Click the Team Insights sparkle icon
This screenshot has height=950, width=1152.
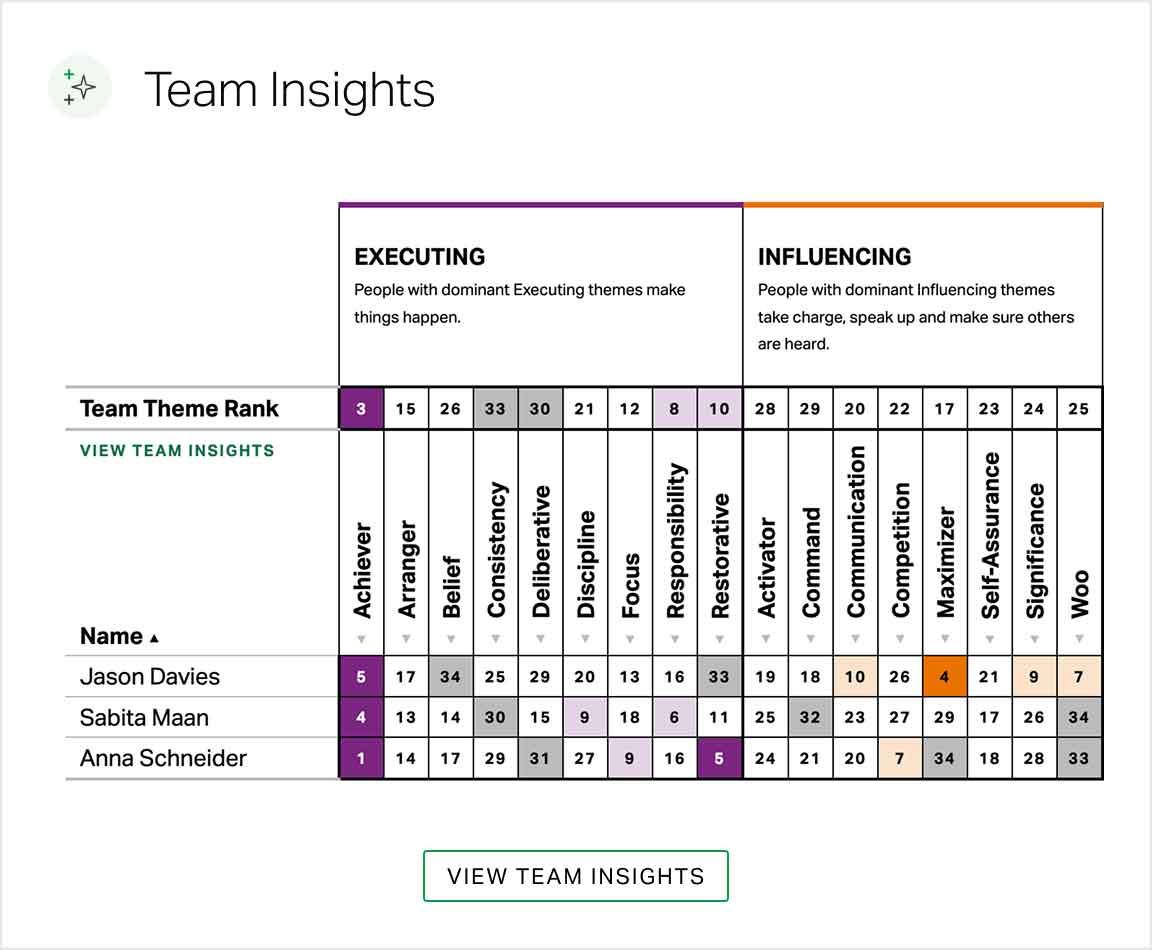coord(78,87)
